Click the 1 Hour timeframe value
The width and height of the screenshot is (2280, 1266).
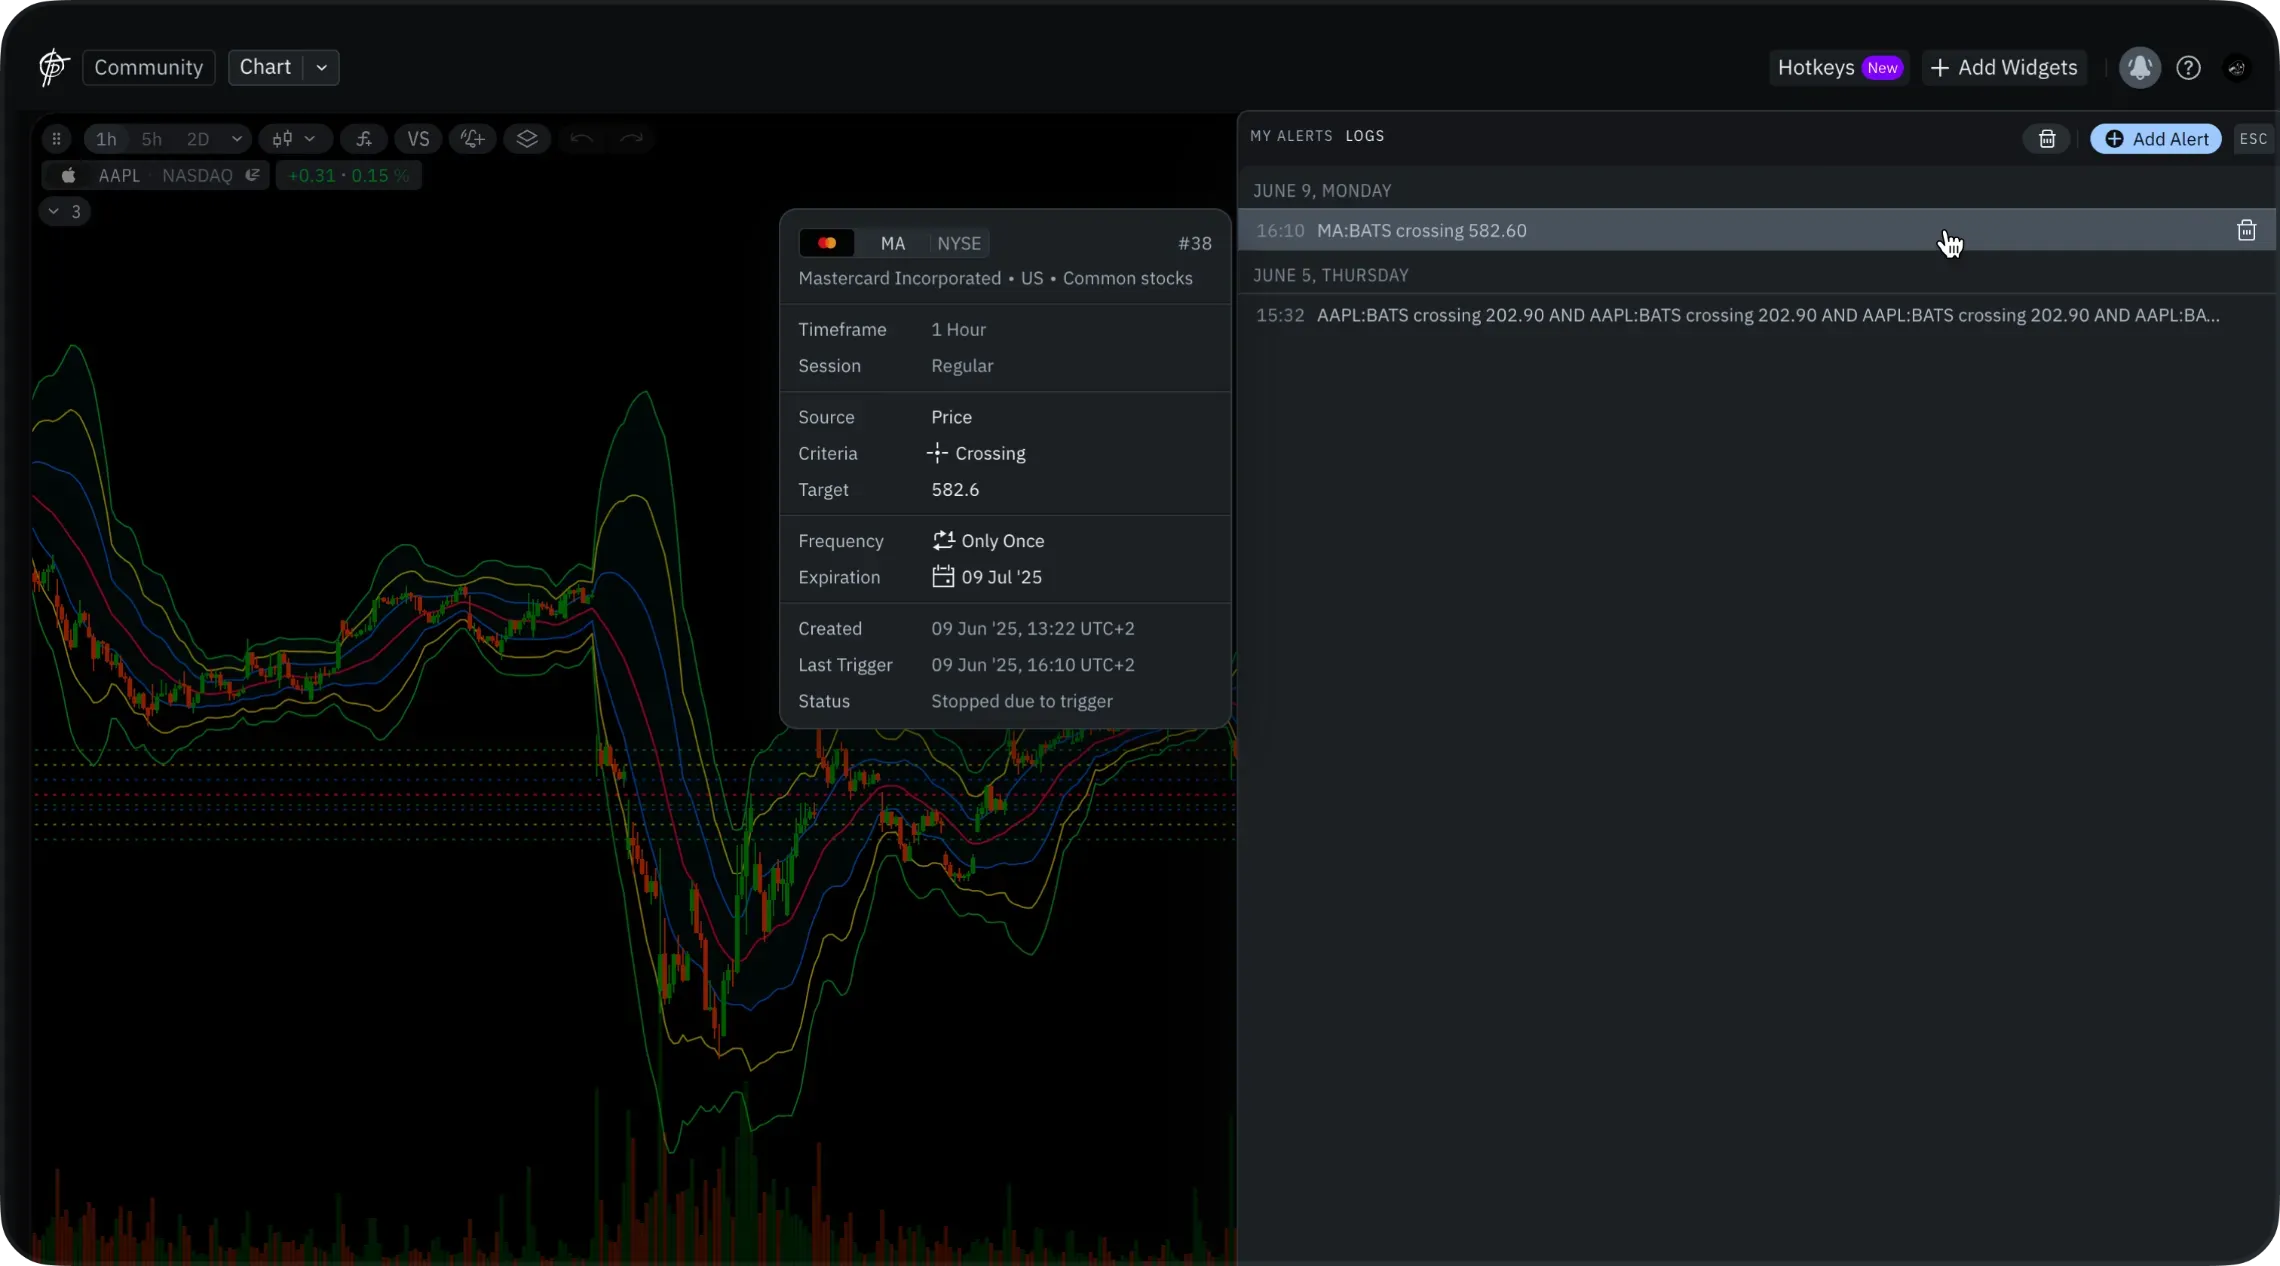pos(959,330)
